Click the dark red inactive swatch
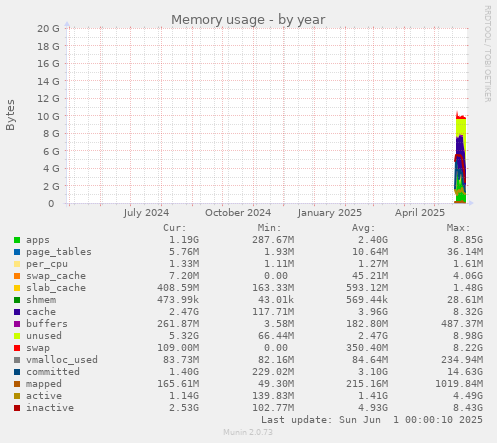497x443 pixels. click(17, 408)
